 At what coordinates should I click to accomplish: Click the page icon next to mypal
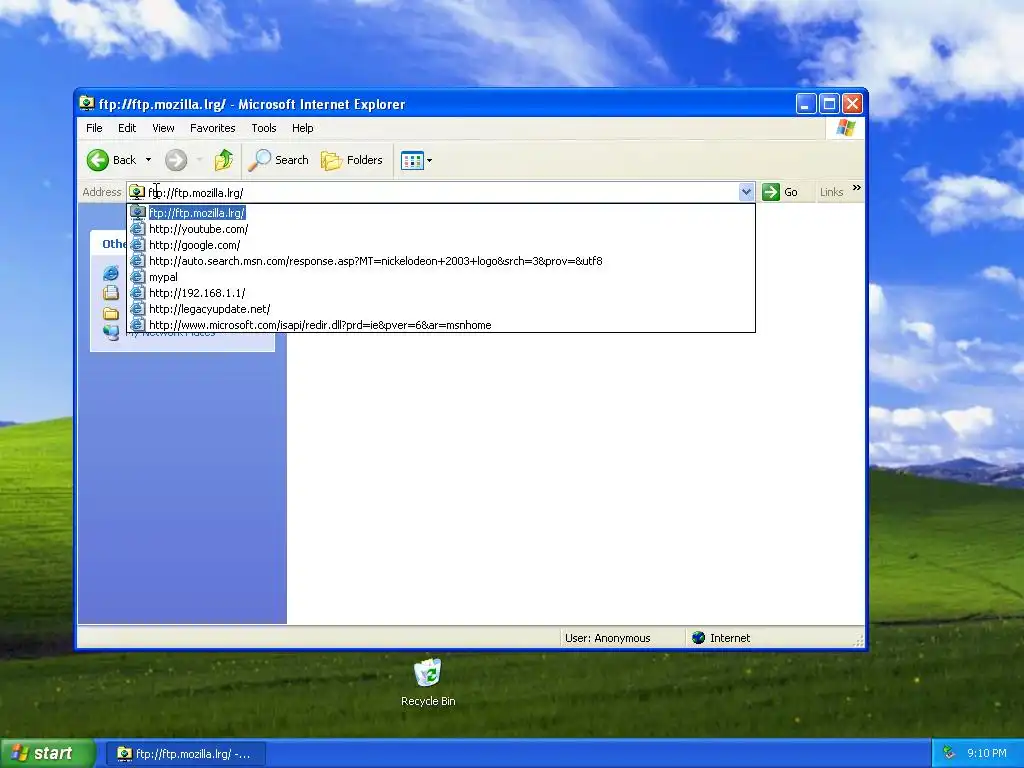click(x=137, y=277)
